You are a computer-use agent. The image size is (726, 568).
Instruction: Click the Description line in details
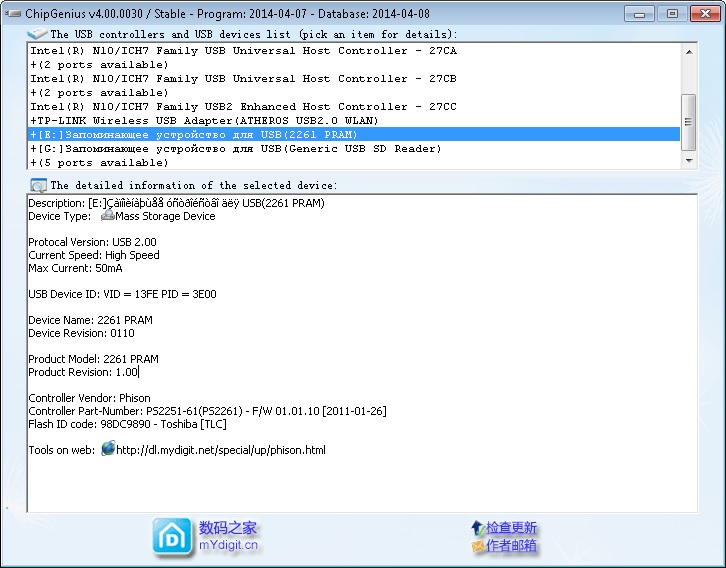[176, 203]
